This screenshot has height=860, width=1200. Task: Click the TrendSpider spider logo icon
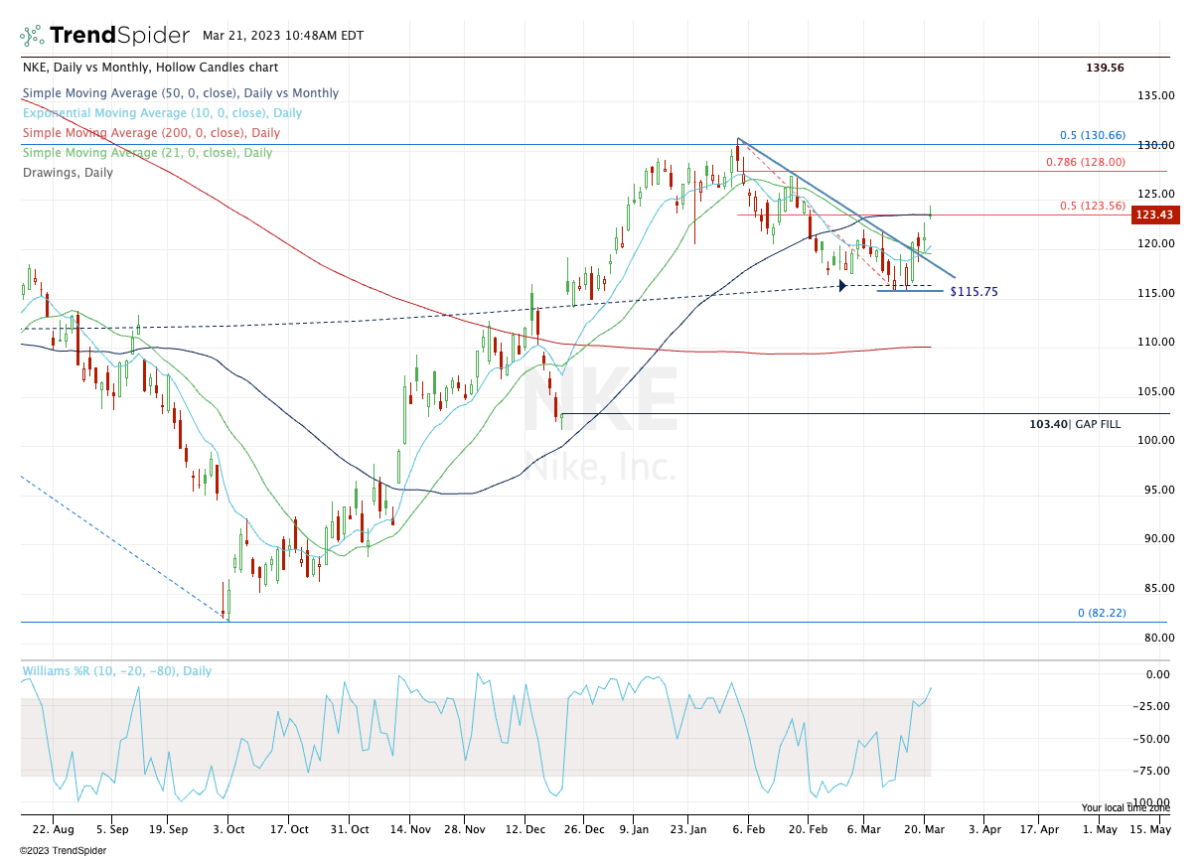pos(30,36)
